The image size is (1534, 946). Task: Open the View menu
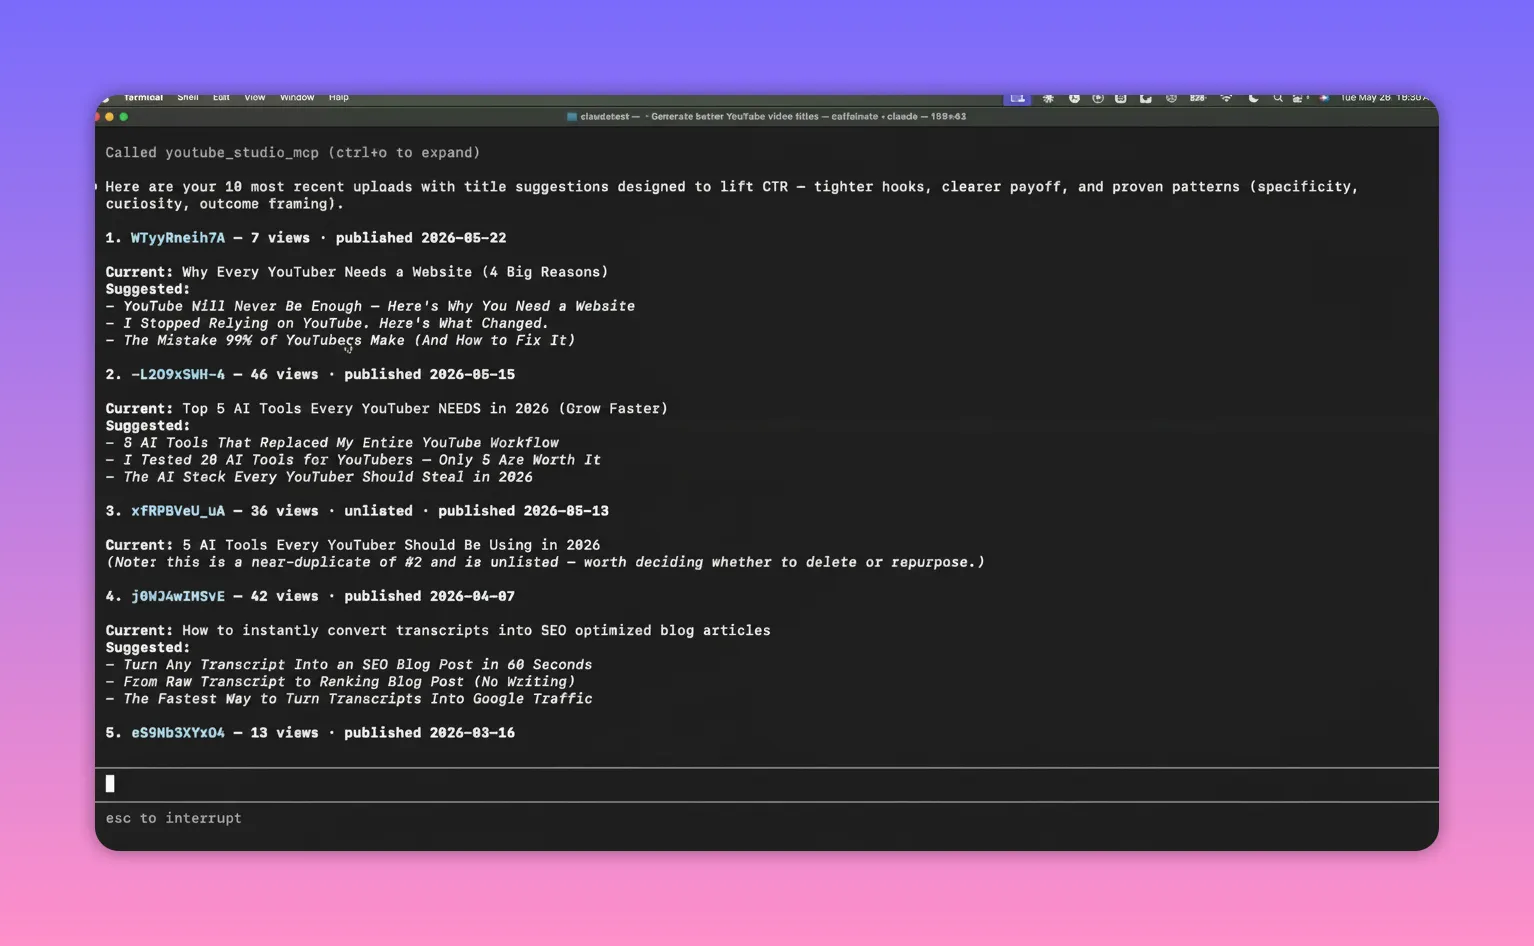click(x=255, y=98)
